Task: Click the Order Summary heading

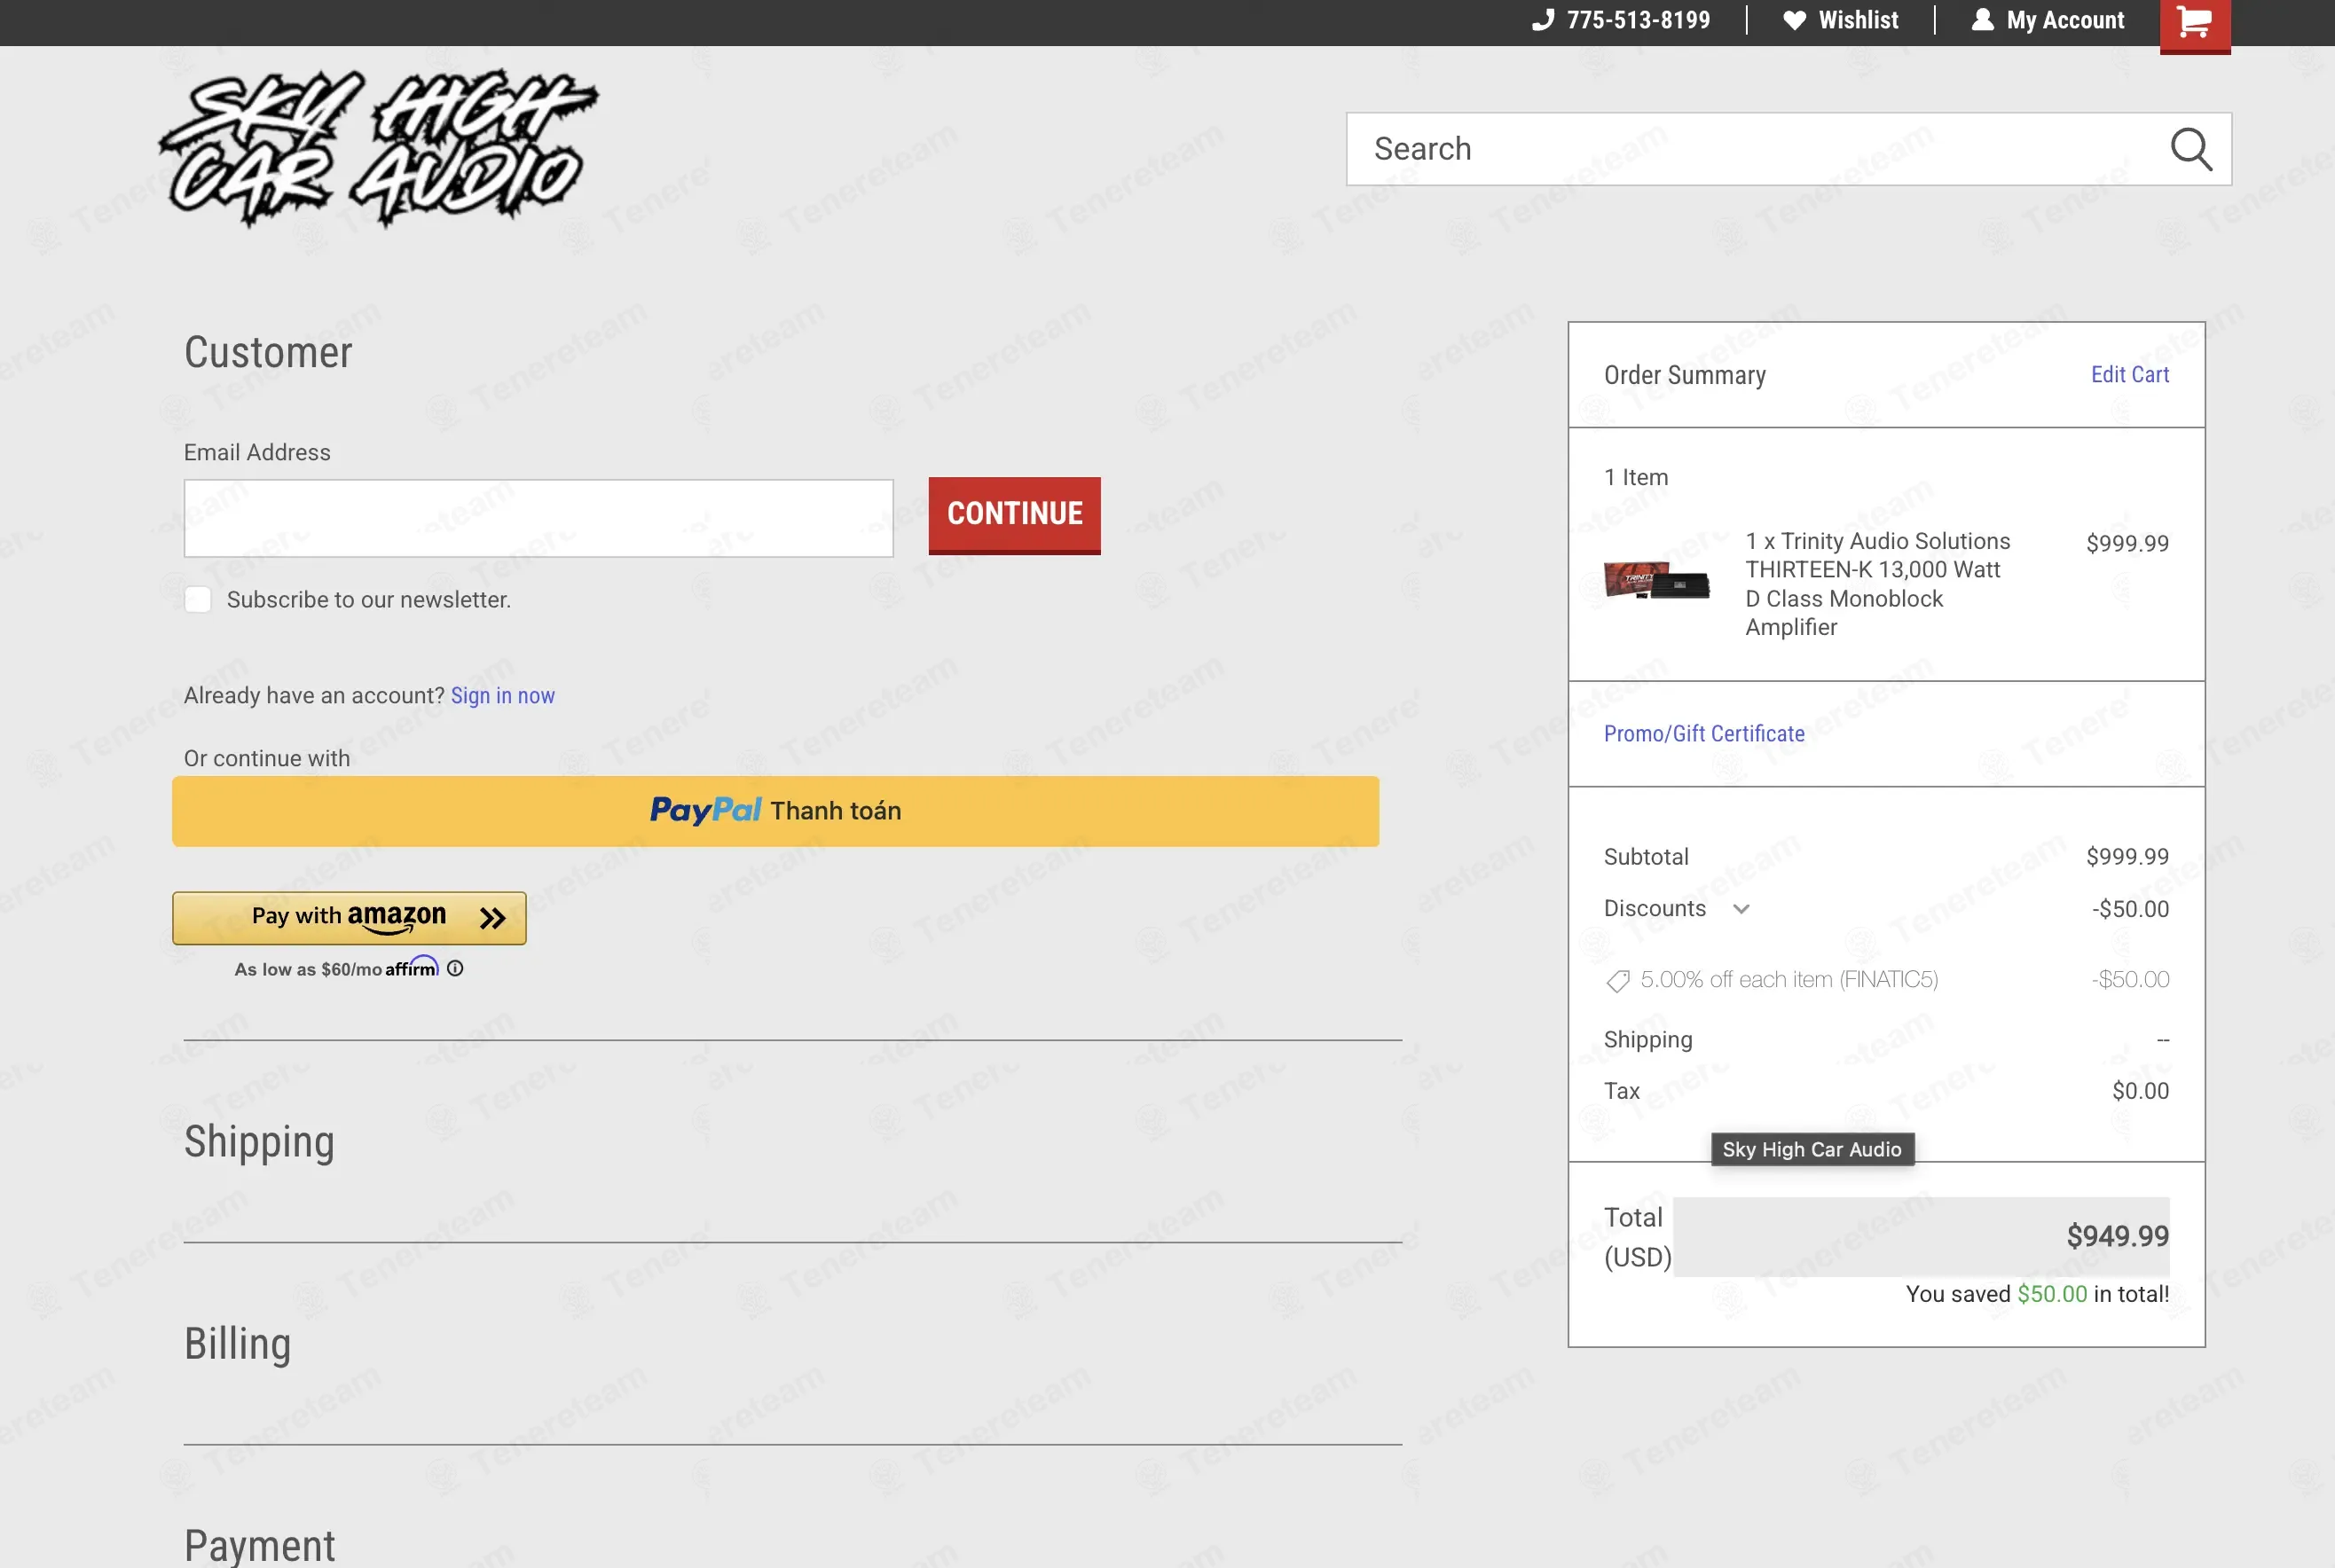Action: (1684, 375)
